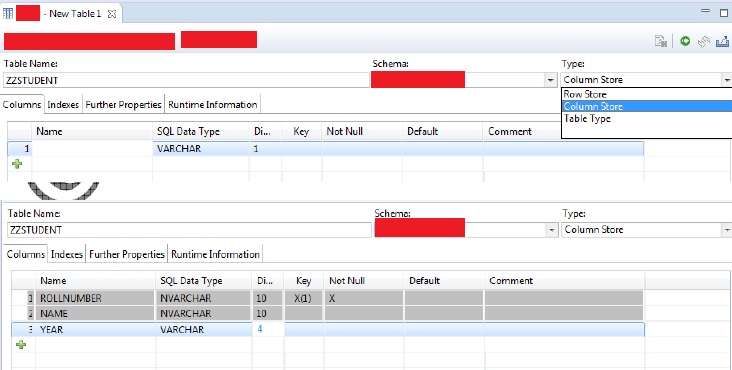Click the lower Comment column header

(x=564, y=281)
